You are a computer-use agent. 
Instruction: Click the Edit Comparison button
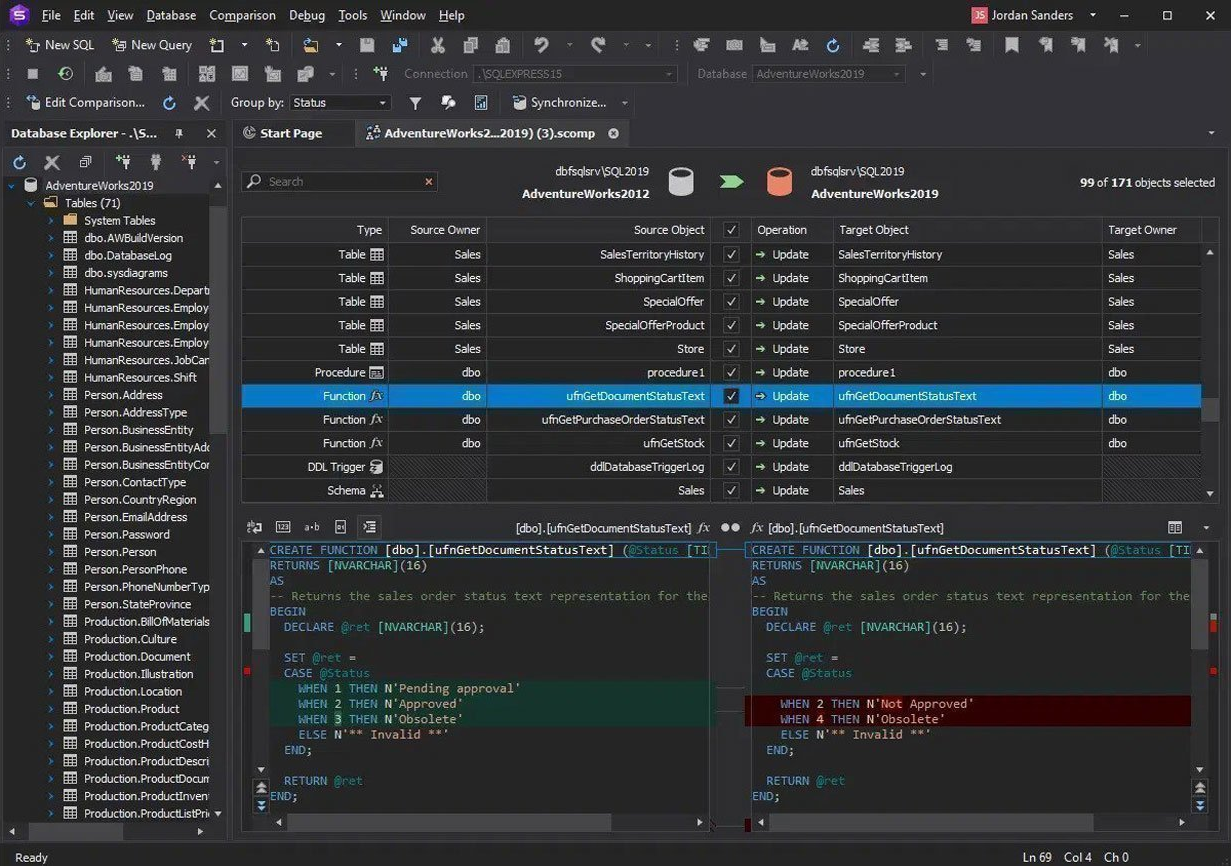pos(87,102)
